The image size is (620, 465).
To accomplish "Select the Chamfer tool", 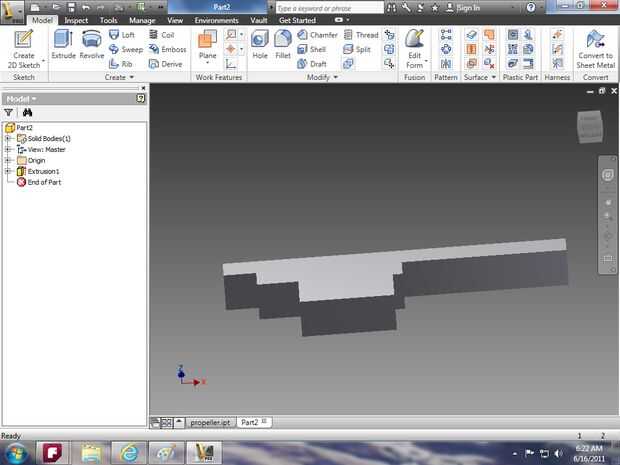I will tap(317, 35).
